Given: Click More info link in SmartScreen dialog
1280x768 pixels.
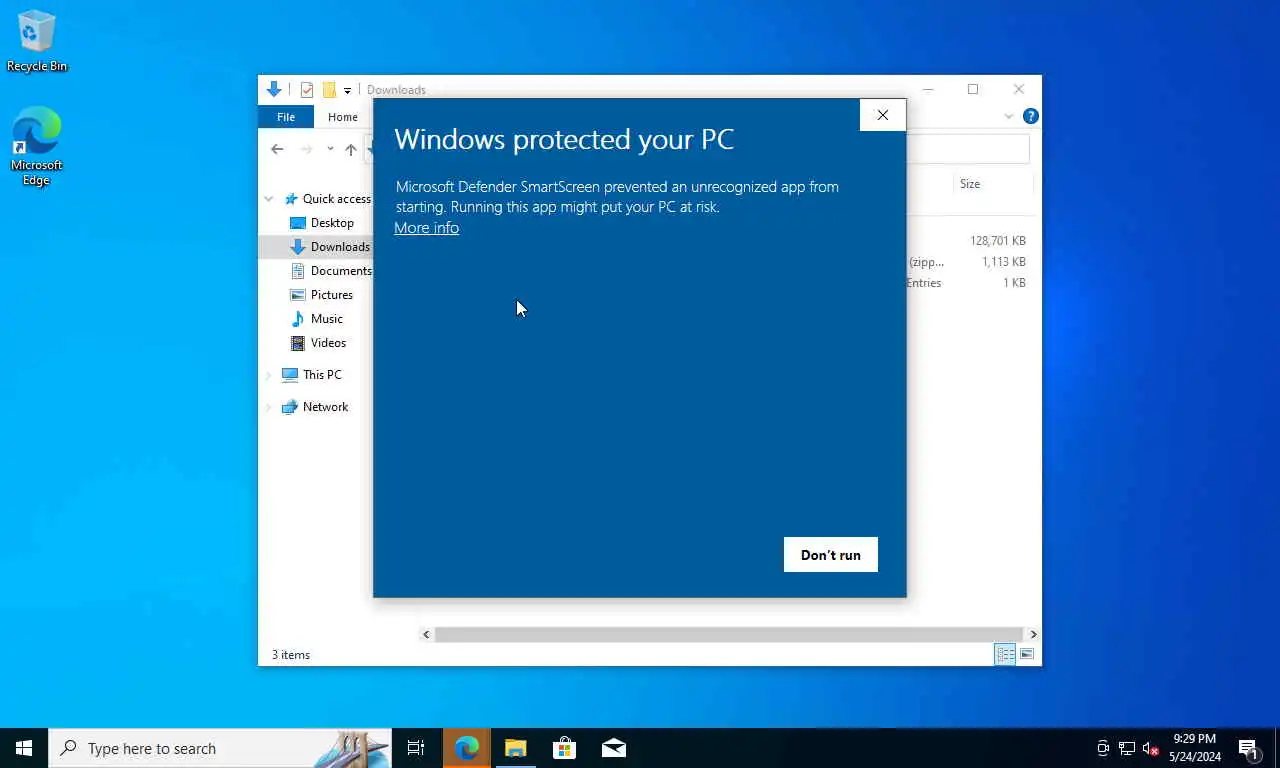Looking at the screenshot, I should coord(426,228).
